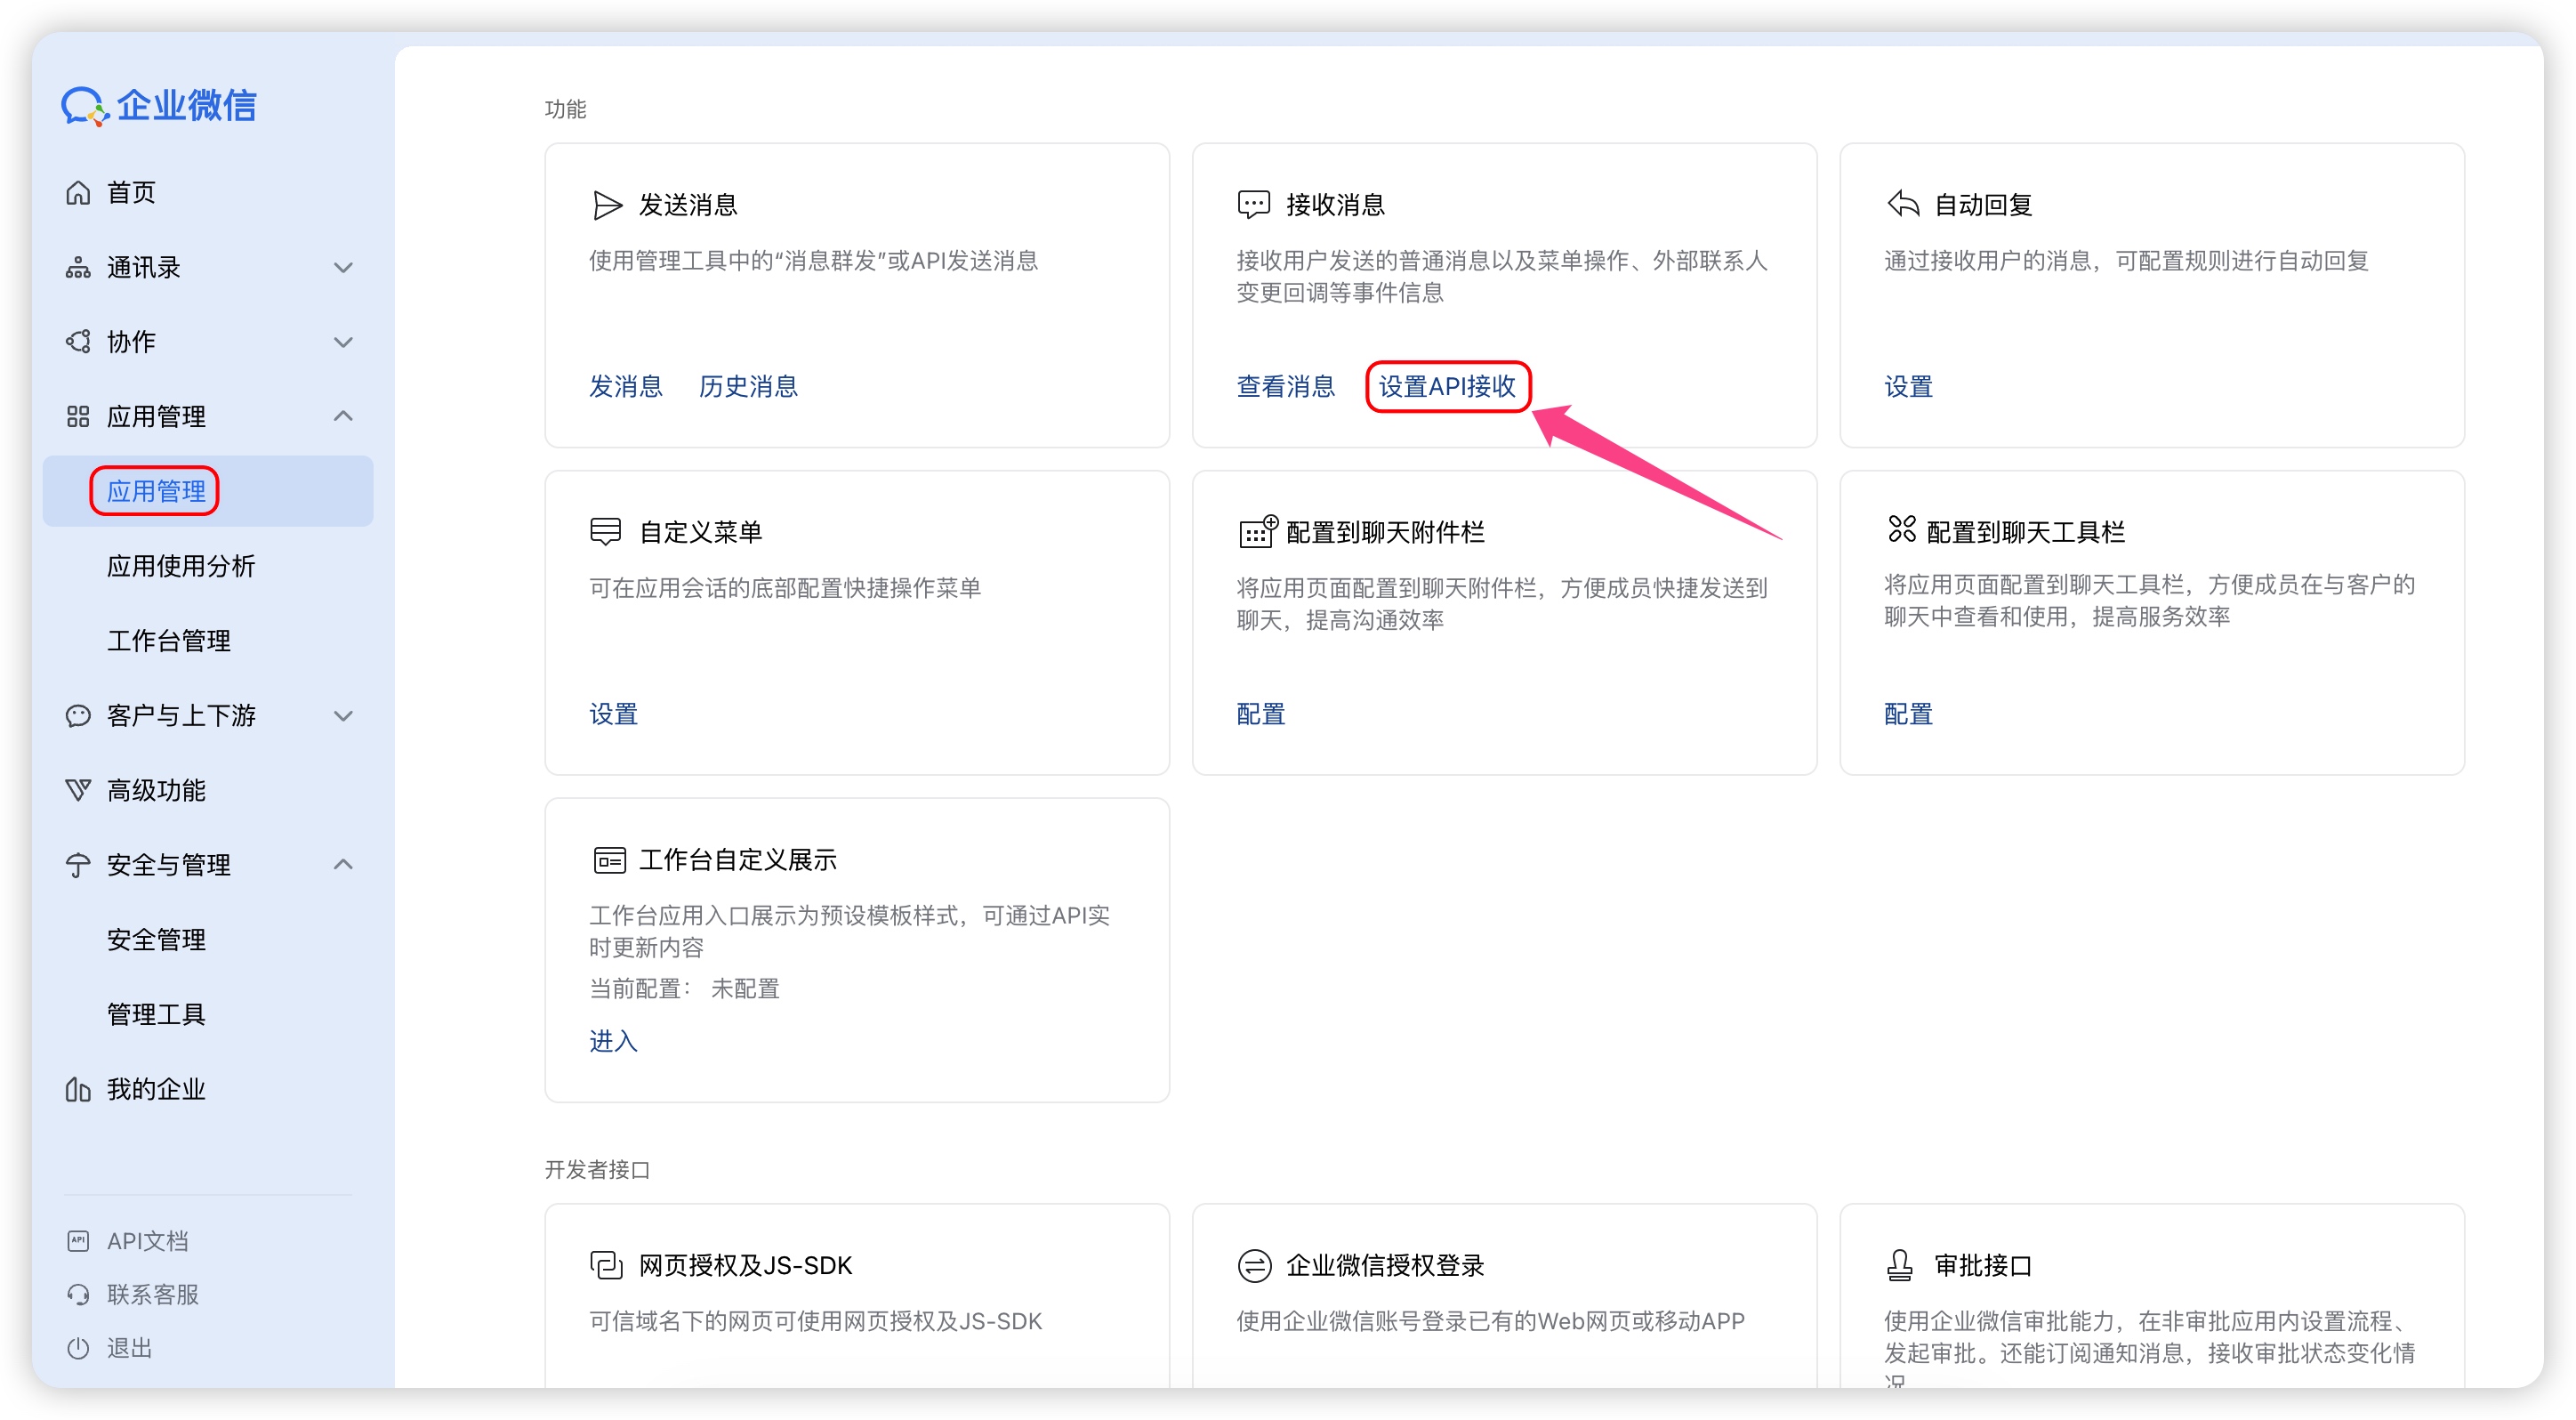This screenshot has width=2576, height=1420.
Task: Expand the 客户与上下游 section
Action: pos(343,716)
